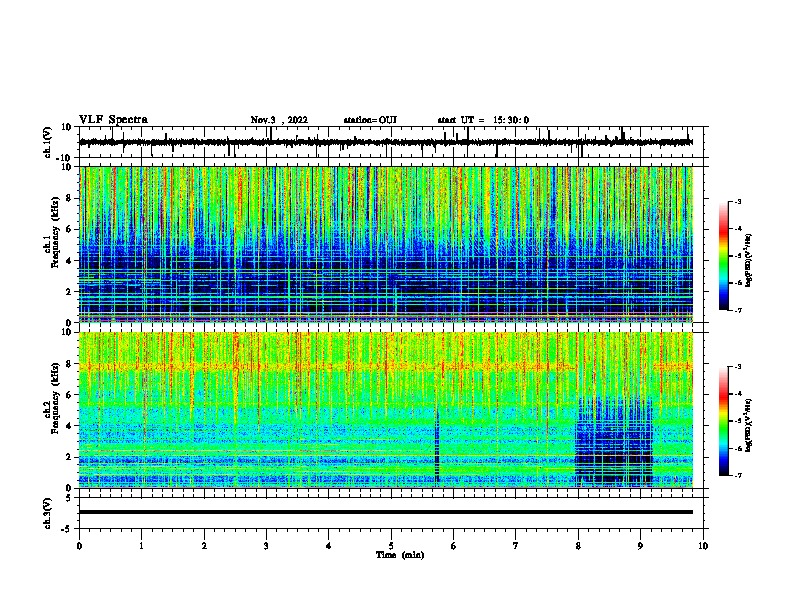Select the "ch.1(V)" waveform axis label
The width and height of the screenshot is (792, 612).
[x=48, y=142]
